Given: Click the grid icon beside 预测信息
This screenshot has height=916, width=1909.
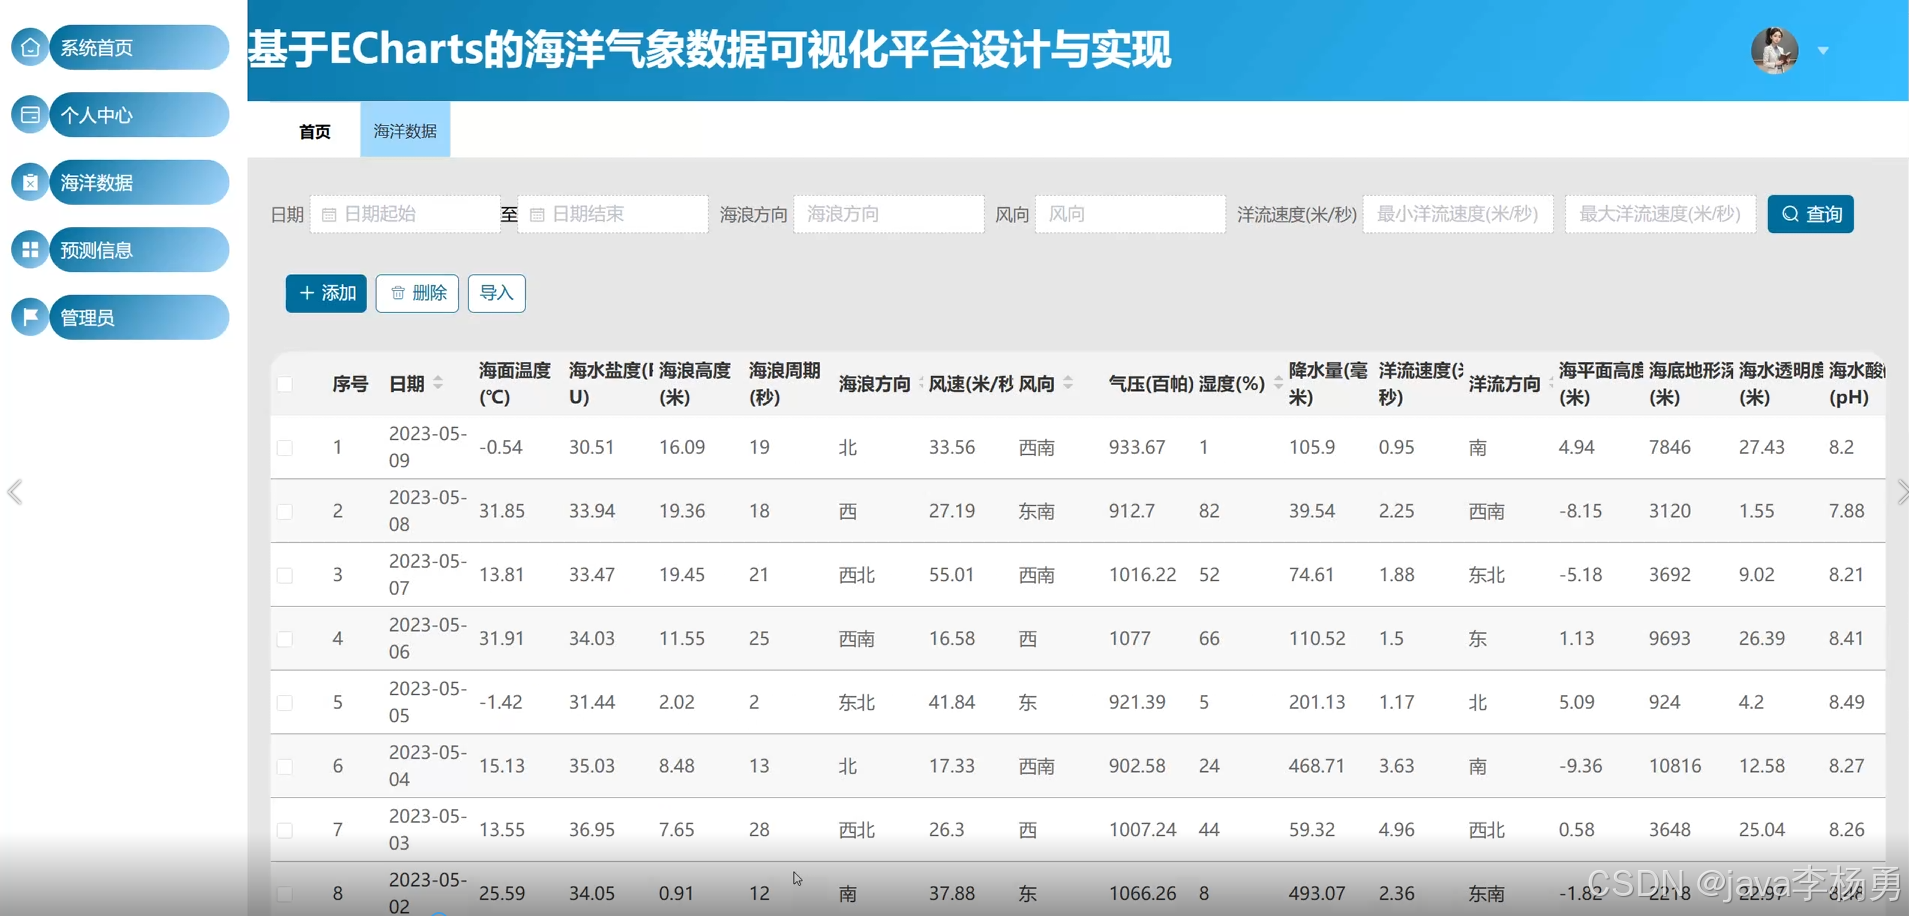Looking at the screenshot, I should pos(30,250).
